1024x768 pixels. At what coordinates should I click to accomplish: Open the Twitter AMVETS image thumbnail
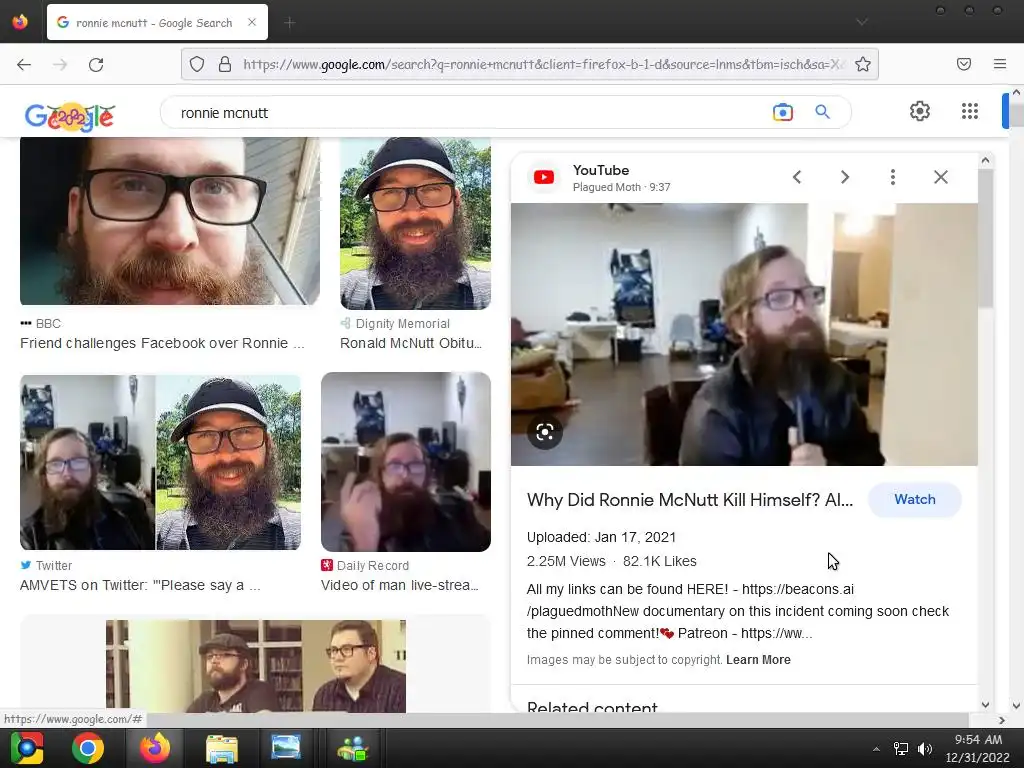coord(161,462)
